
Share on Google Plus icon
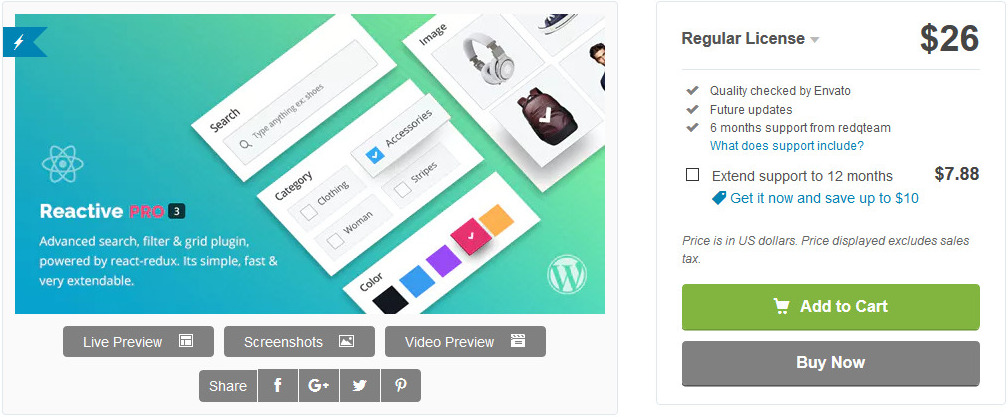[319, 386]
